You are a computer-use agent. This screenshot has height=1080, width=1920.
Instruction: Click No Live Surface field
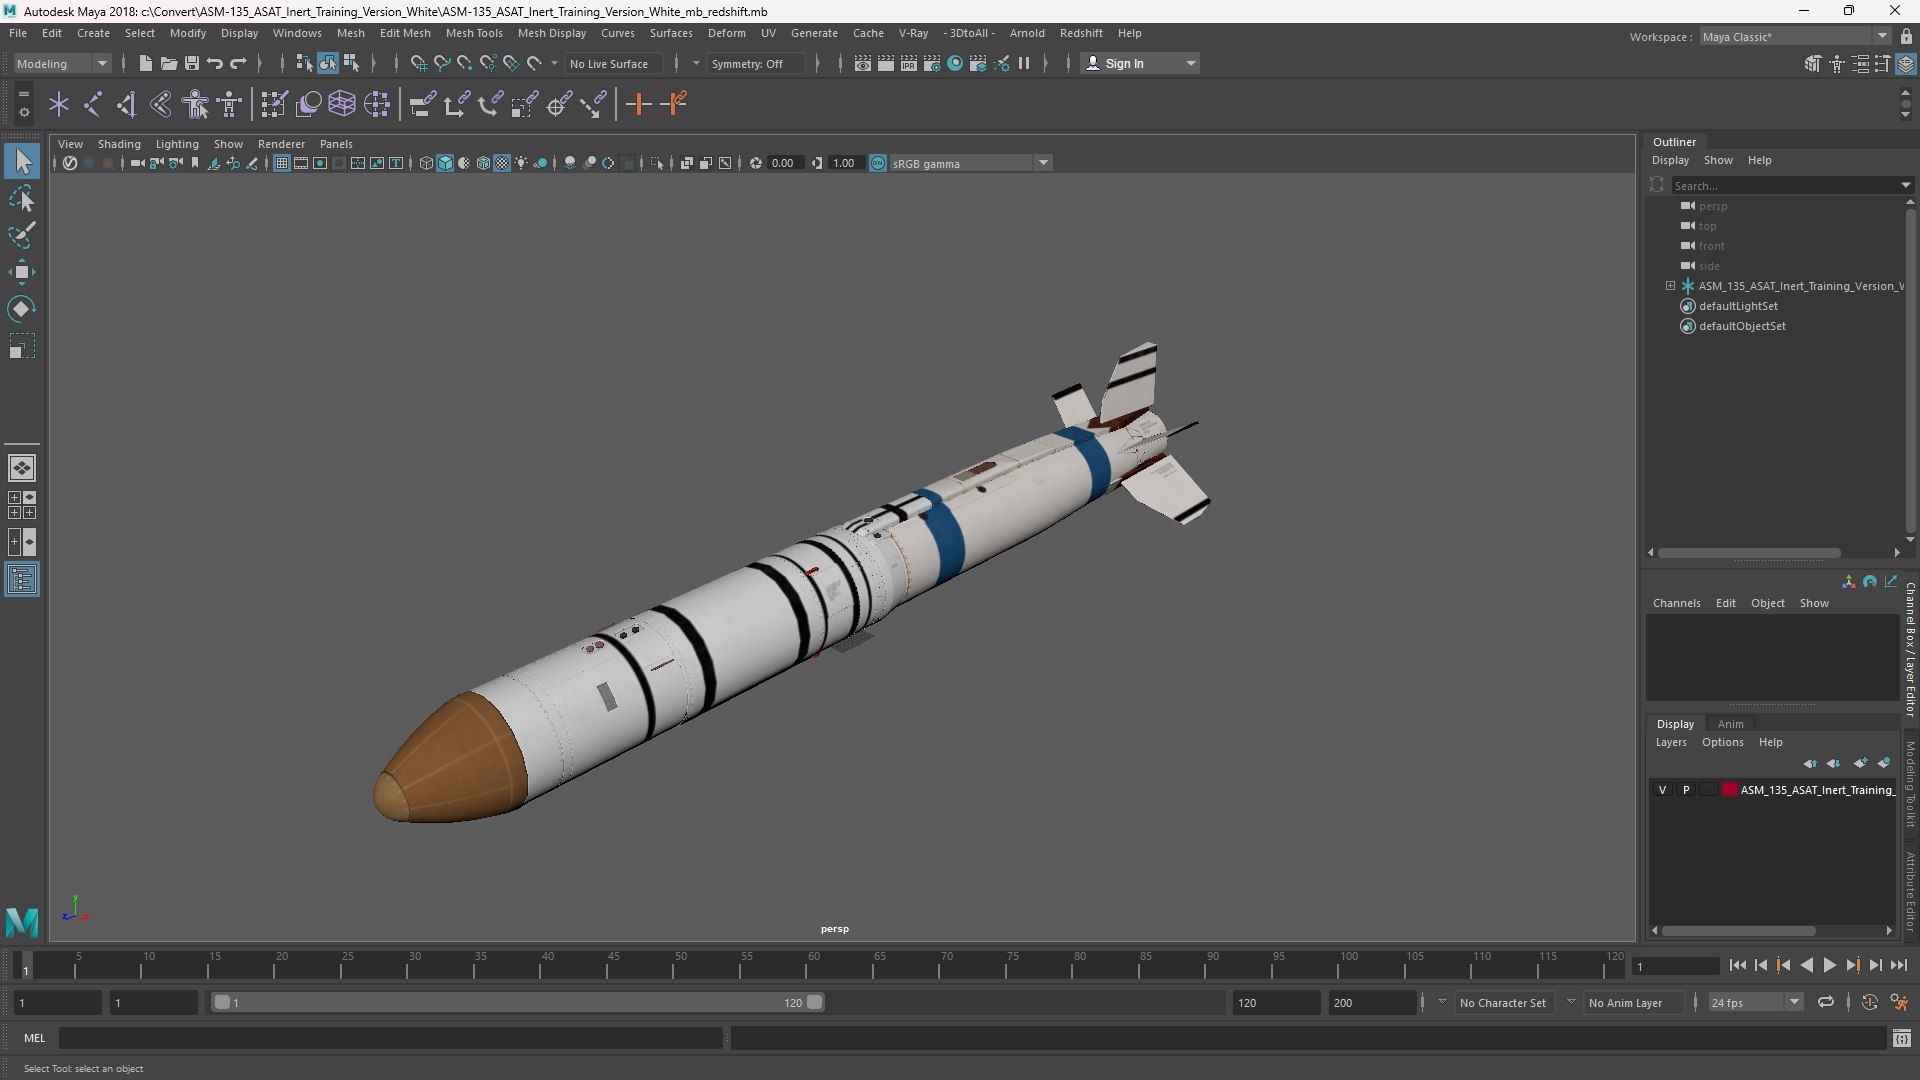[612, 63]
